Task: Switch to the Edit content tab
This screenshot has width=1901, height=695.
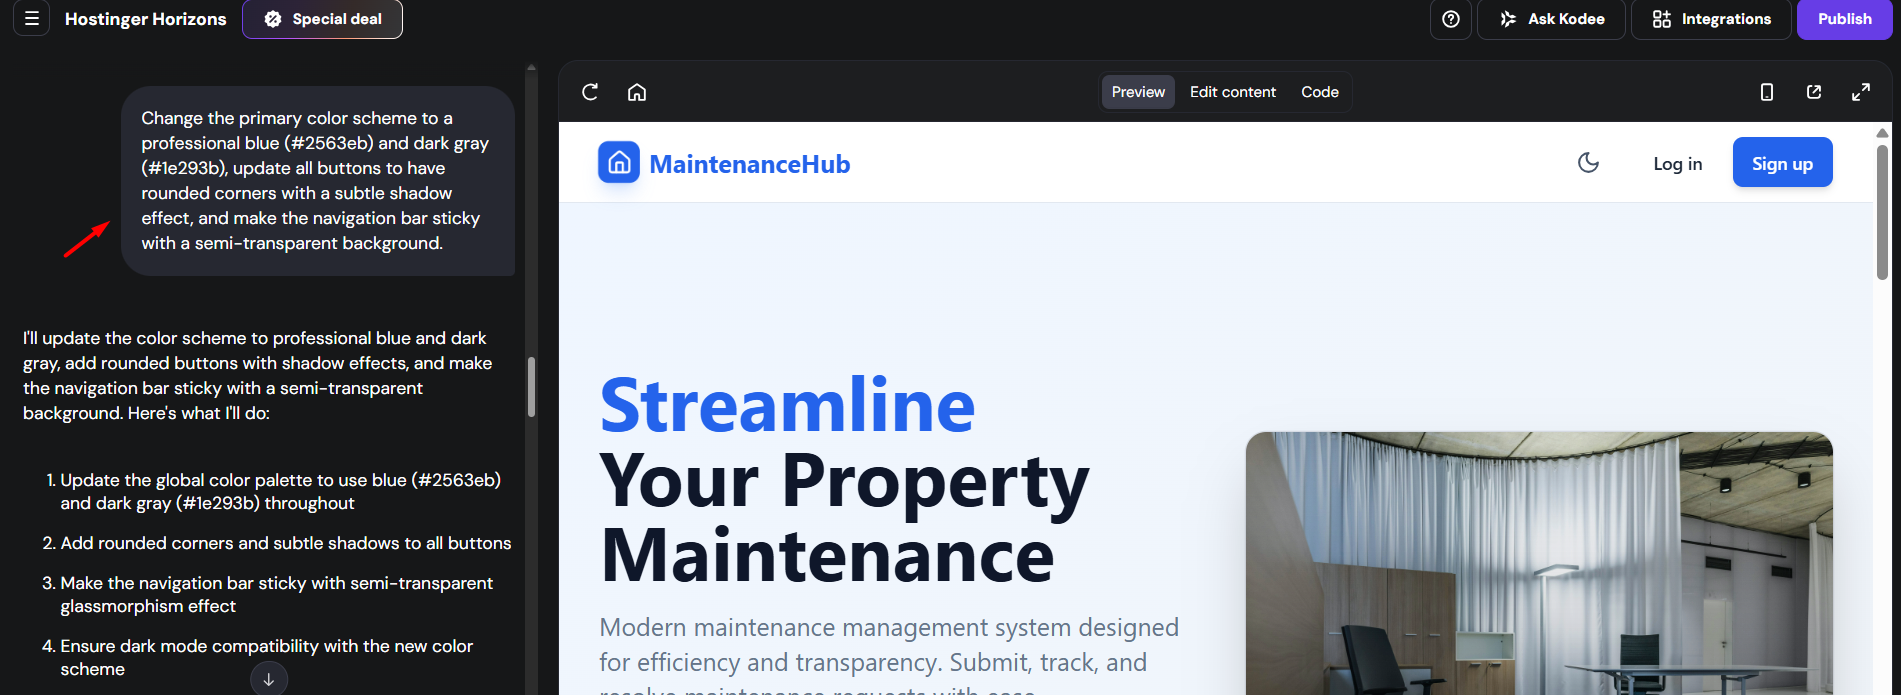Action: tap(1233, 92)
